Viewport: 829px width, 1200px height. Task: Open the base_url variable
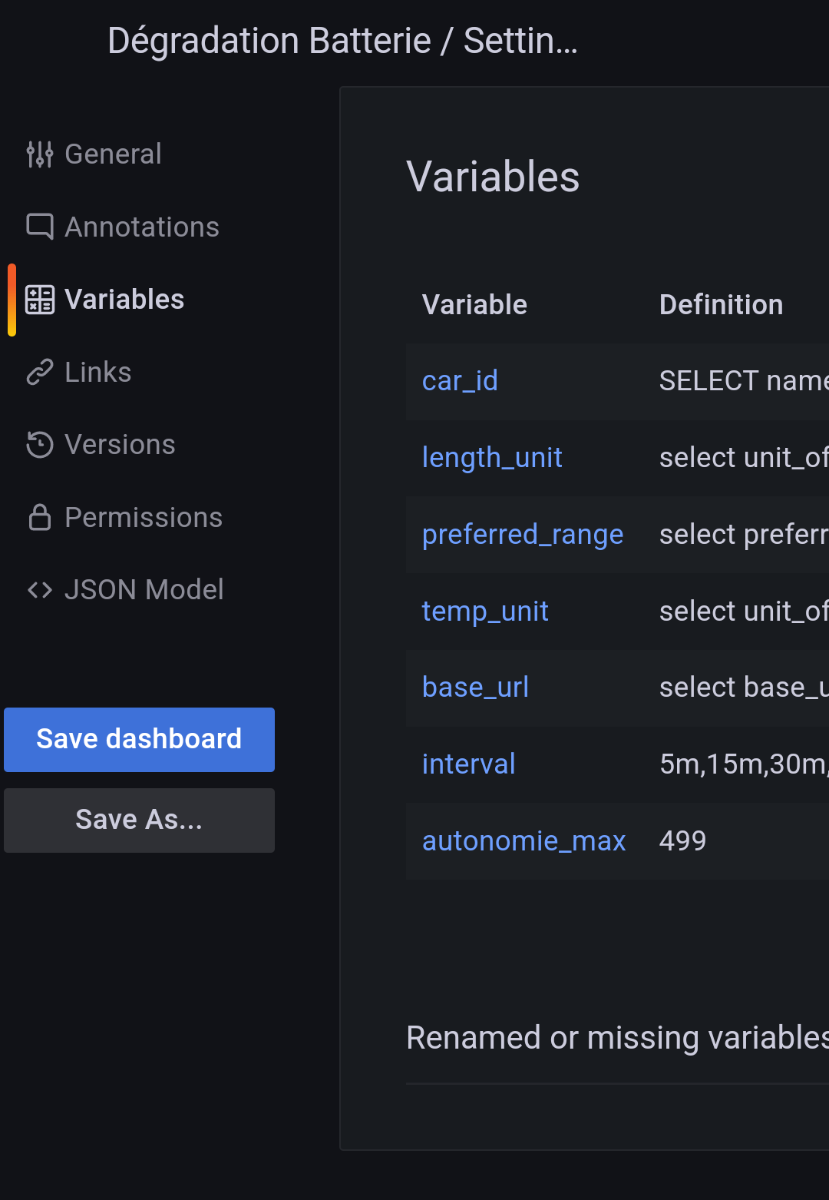[475, 687]
